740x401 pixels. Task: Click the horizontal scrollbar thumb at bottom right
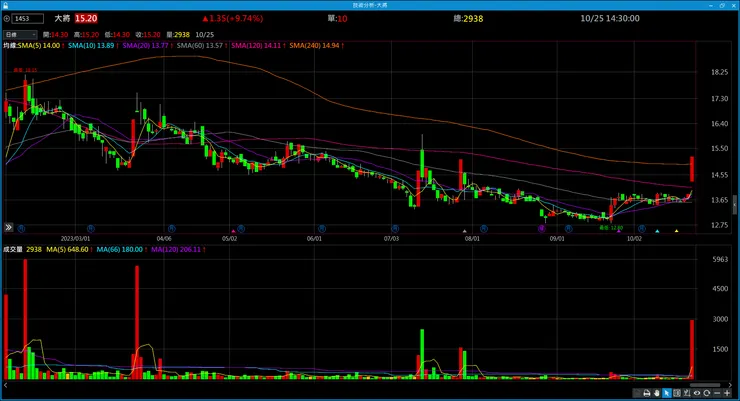705,385
